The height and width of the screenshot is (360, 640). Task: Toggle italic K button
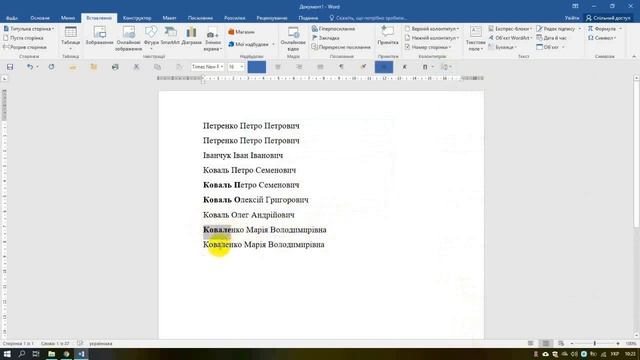coord(405,67)
